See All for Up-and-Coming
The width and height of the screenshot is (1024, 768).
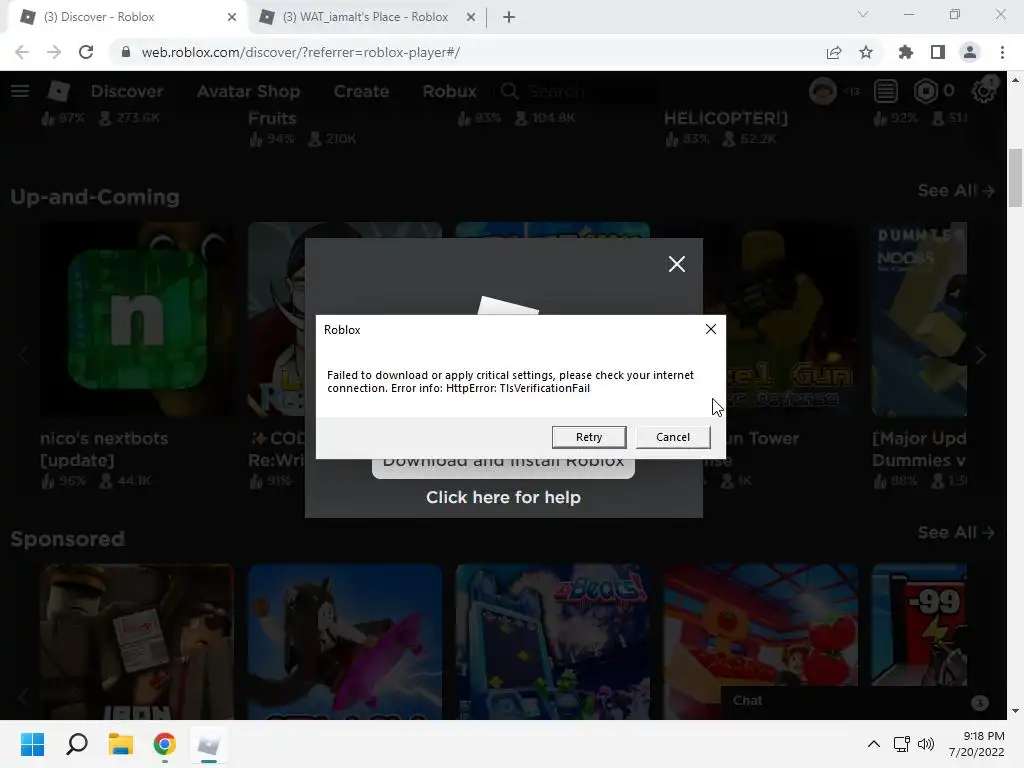(956, 191)
